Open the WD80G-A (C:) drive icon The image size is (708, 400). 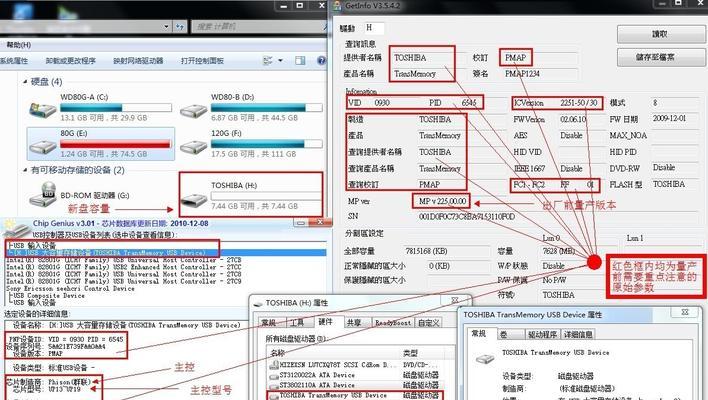(x=42, y=110)
